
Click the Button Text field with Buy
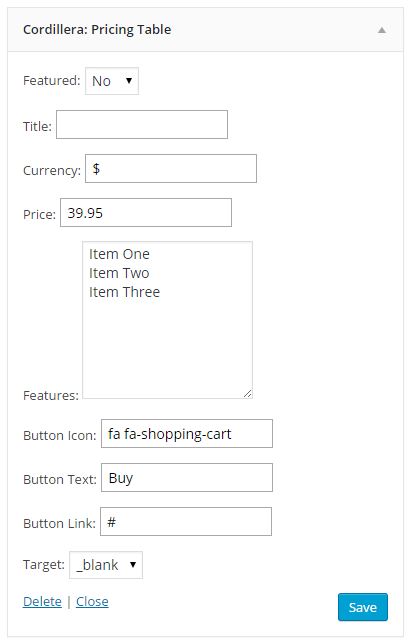[x=187, y=478]
